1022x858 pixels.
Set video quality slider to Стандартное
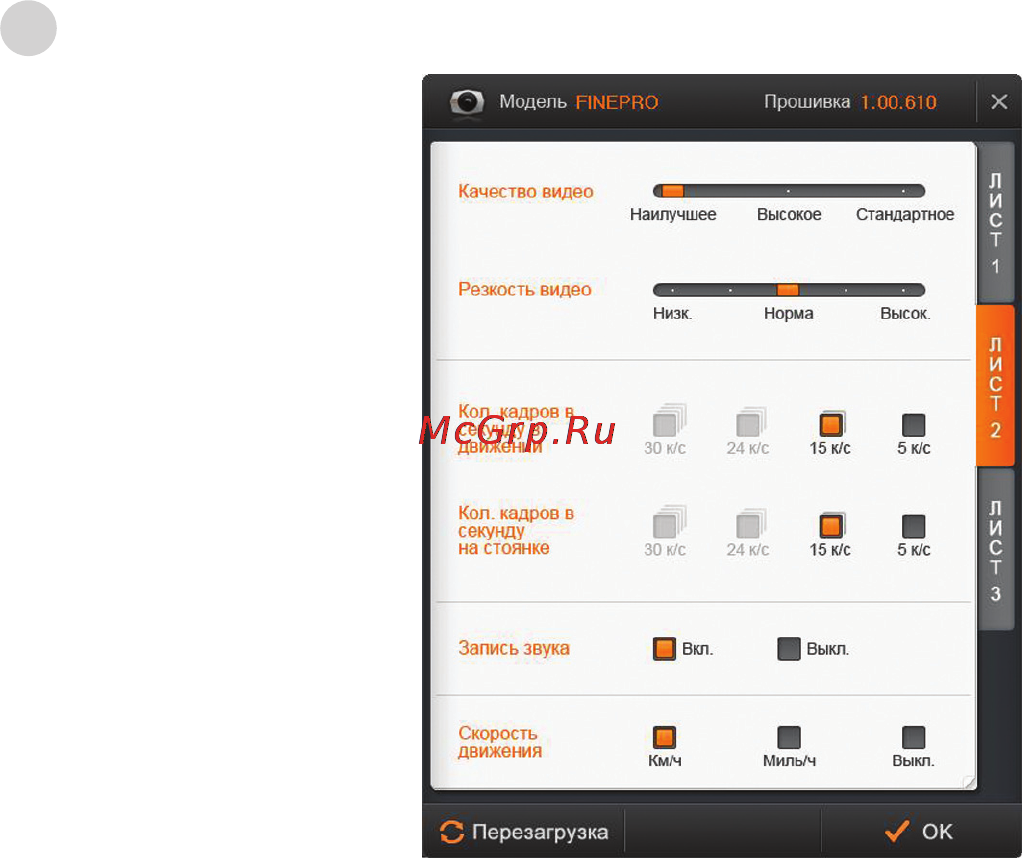click(x=903, y=191)
